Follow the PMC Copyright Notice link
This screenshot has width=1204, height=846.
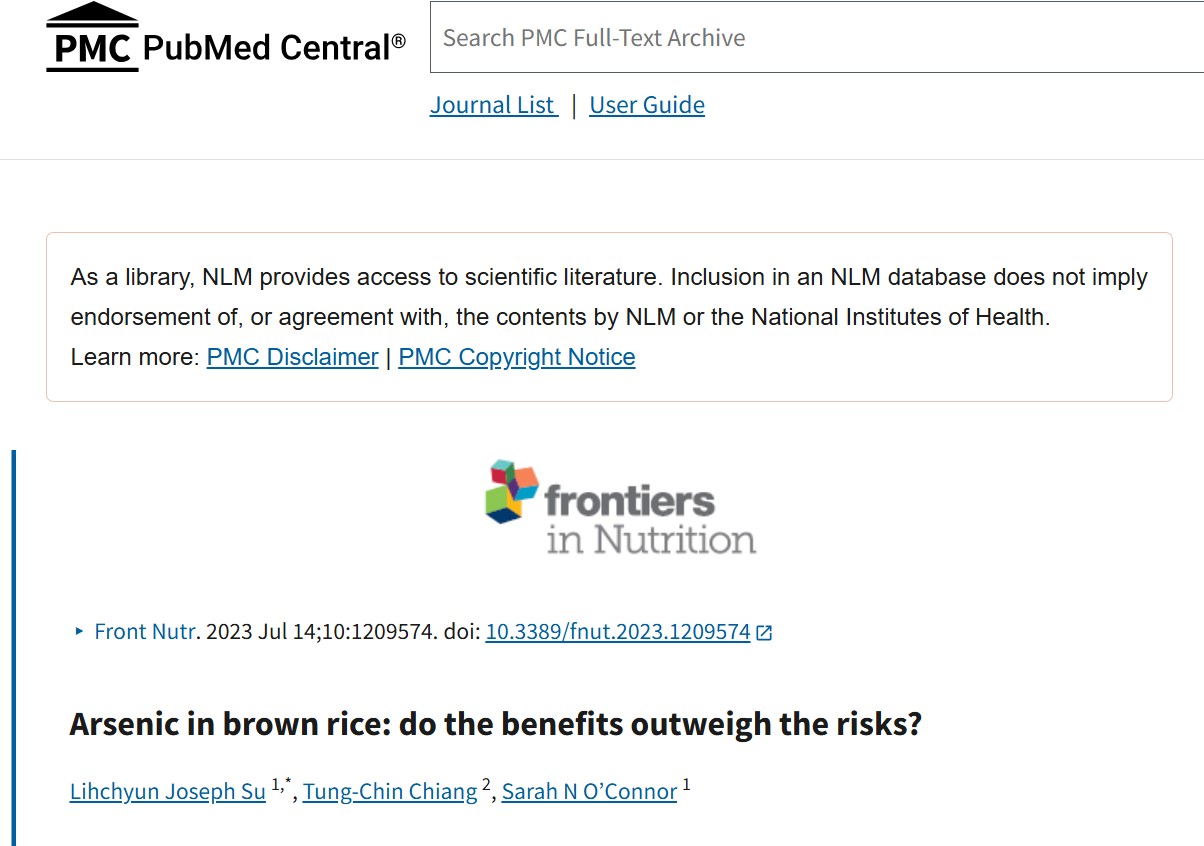click(x=516, y=357)
